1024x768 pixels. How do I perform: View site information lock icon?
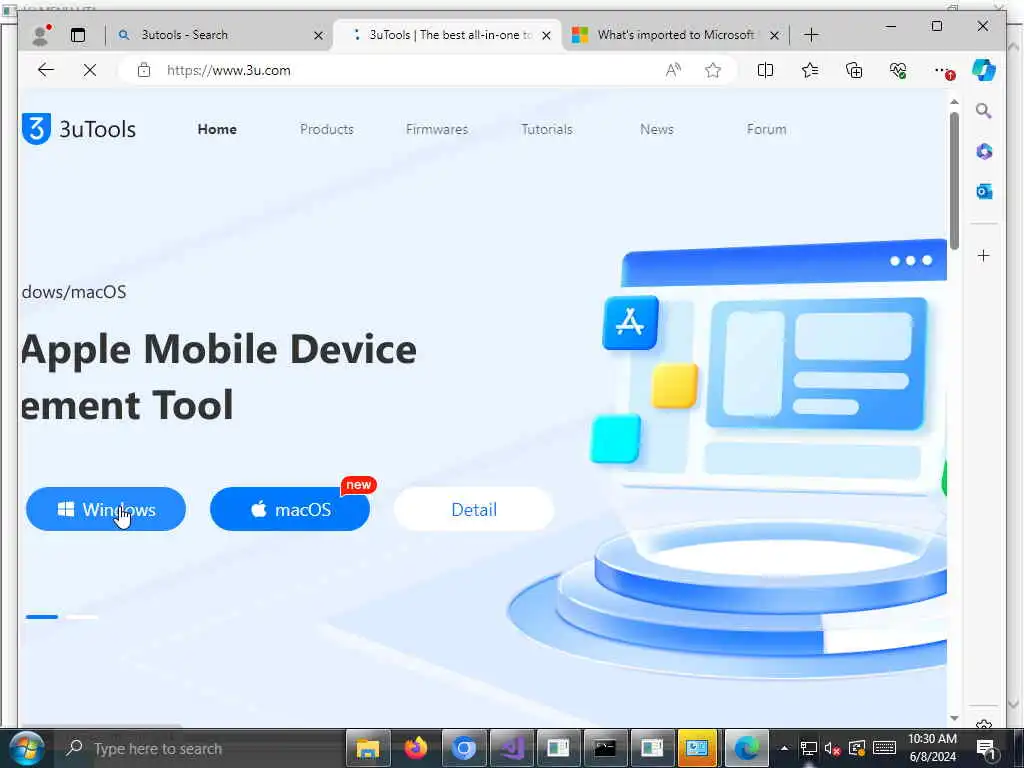point(144,70)
